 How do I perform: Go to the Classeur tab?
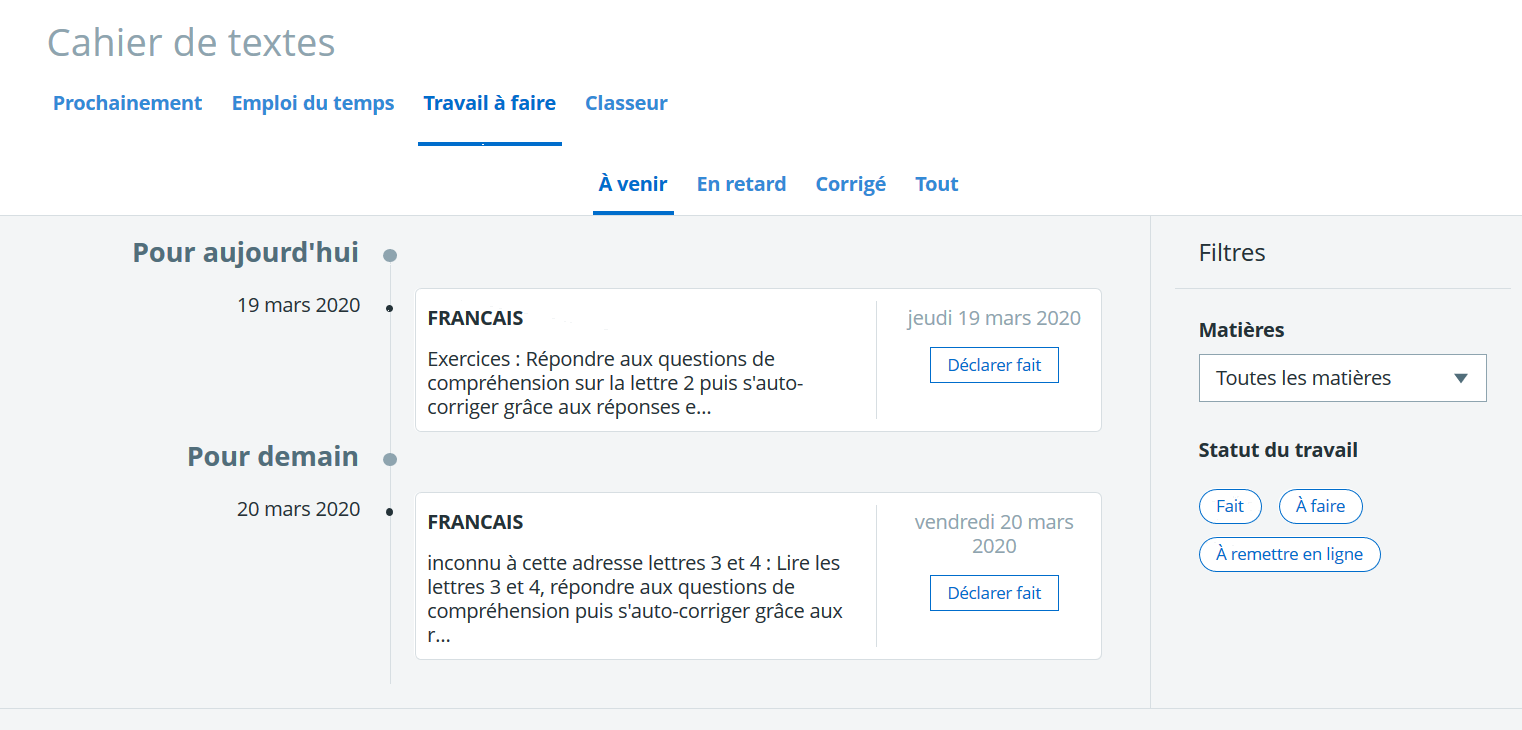626,103
